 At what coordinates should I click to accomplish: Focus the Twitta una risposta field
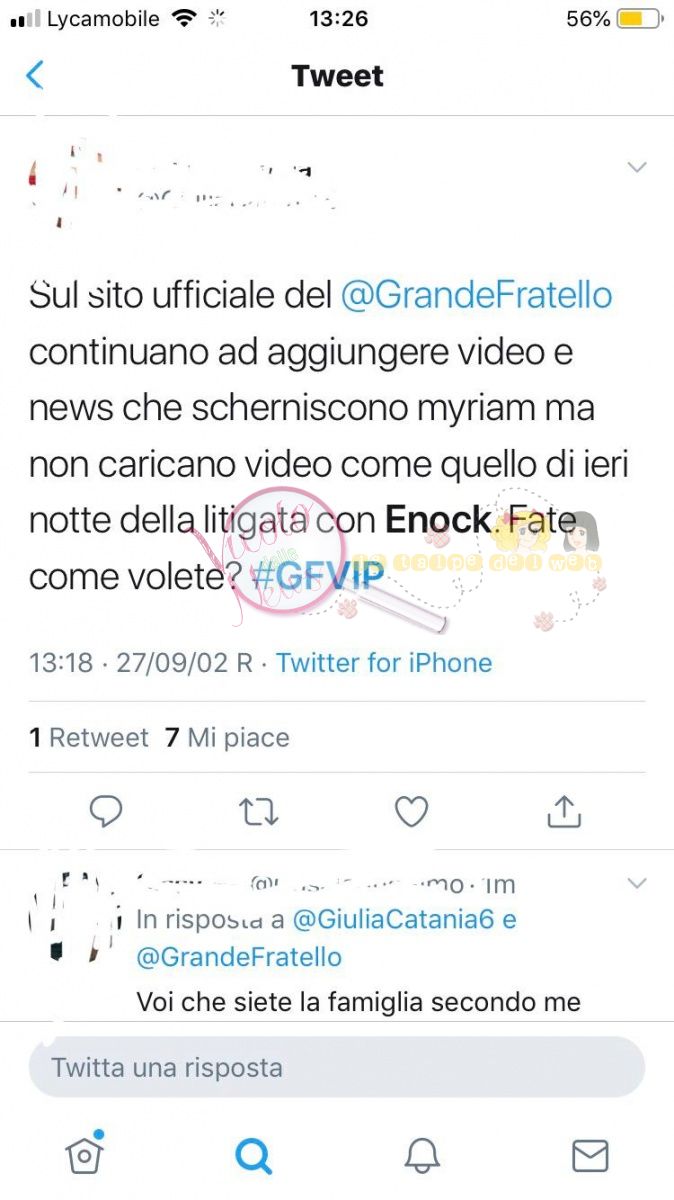(337, 1067)
